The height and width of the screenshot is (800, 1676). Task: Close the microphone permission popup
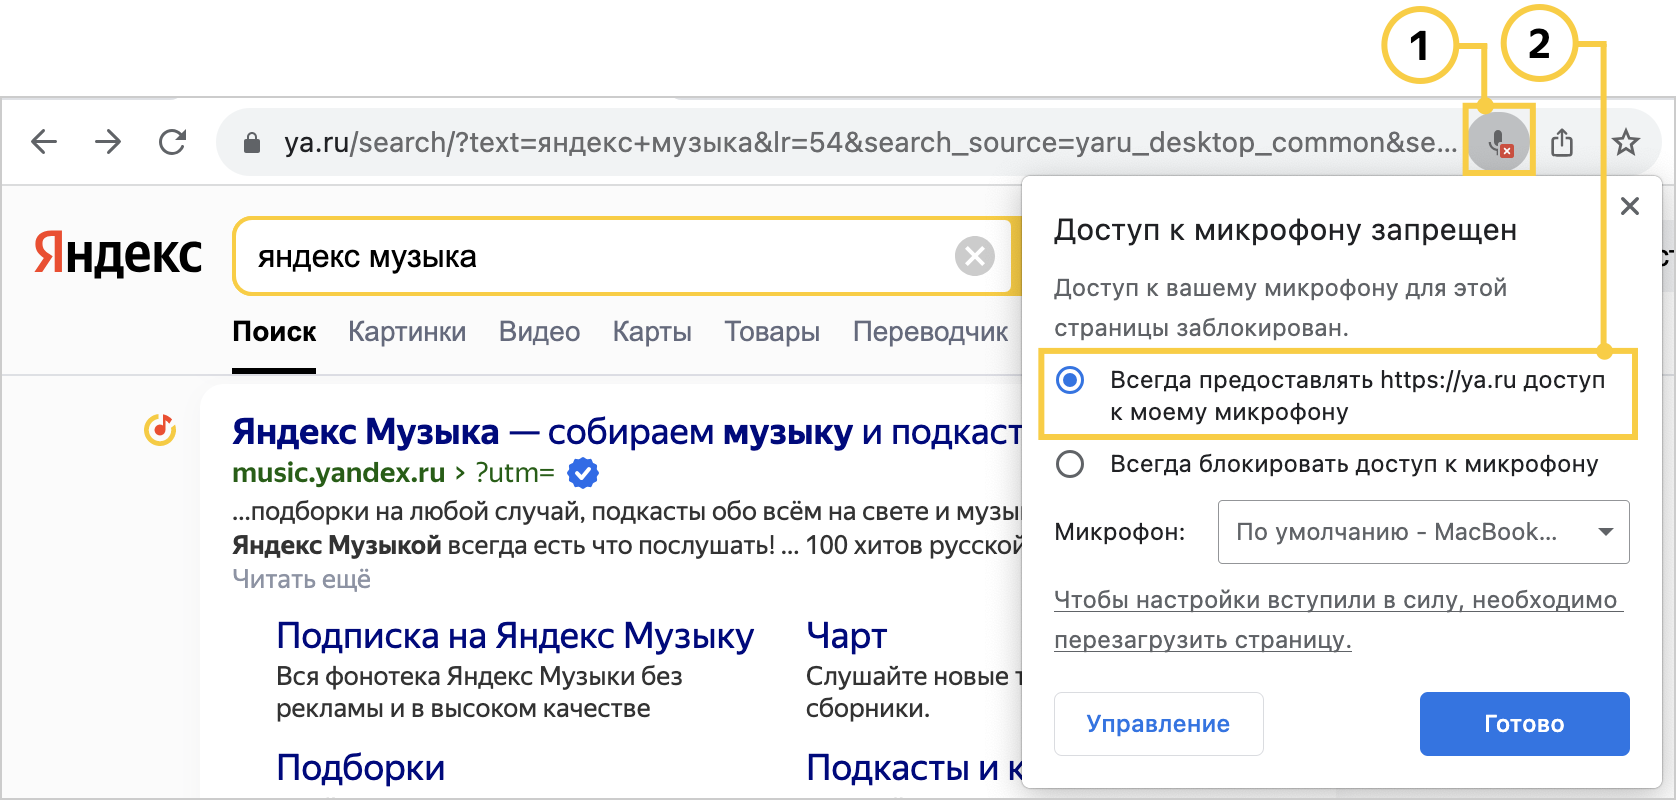pos(1630,206)
